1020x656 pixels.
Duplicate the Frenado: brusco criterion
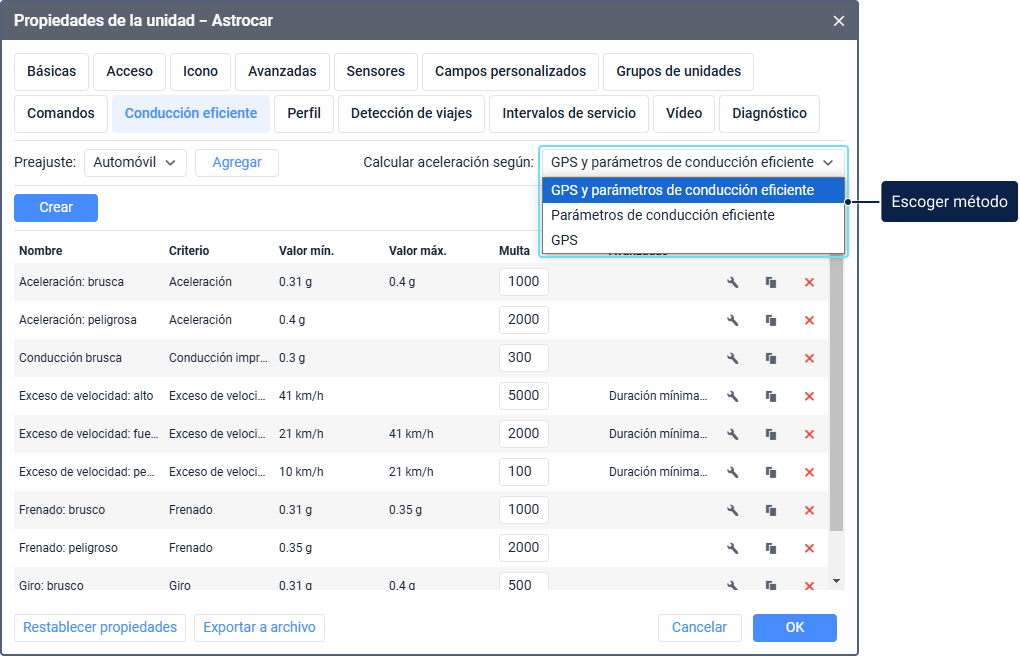tap(771, 510)
